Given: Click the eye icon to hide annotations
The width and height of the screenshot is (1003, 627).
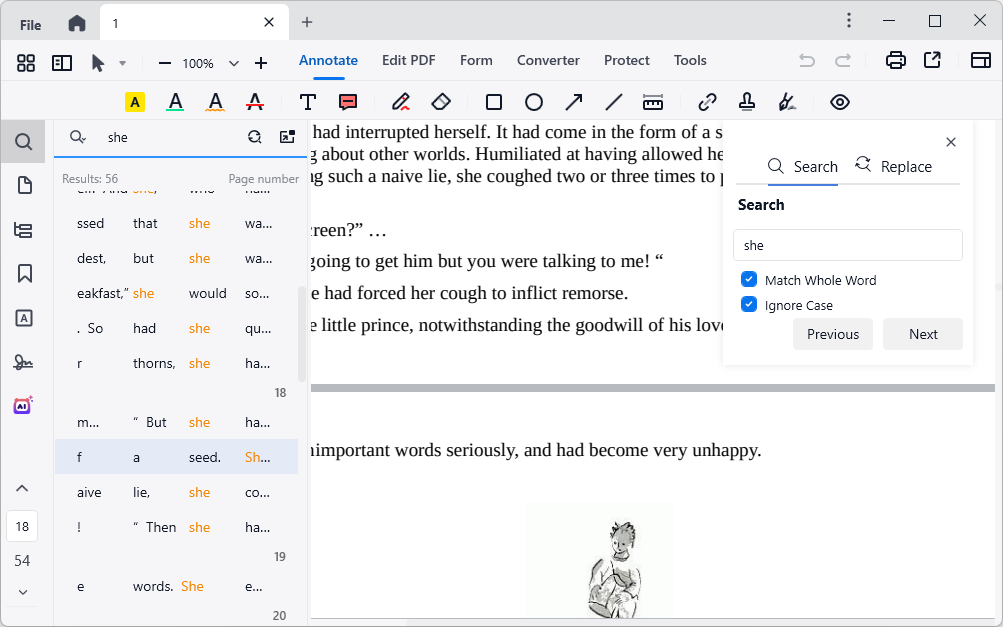Looking at the screenshot, I should (839, 101).
